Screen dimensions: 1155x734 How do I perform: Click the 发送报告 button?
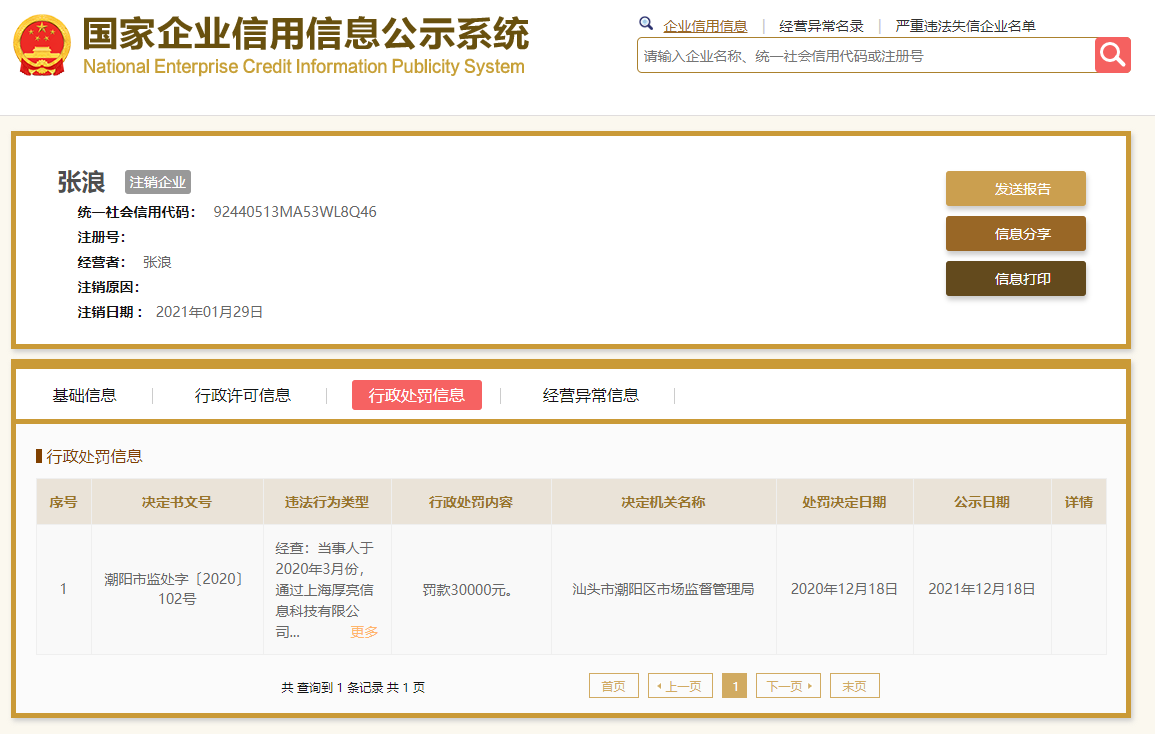[1016, 189]
